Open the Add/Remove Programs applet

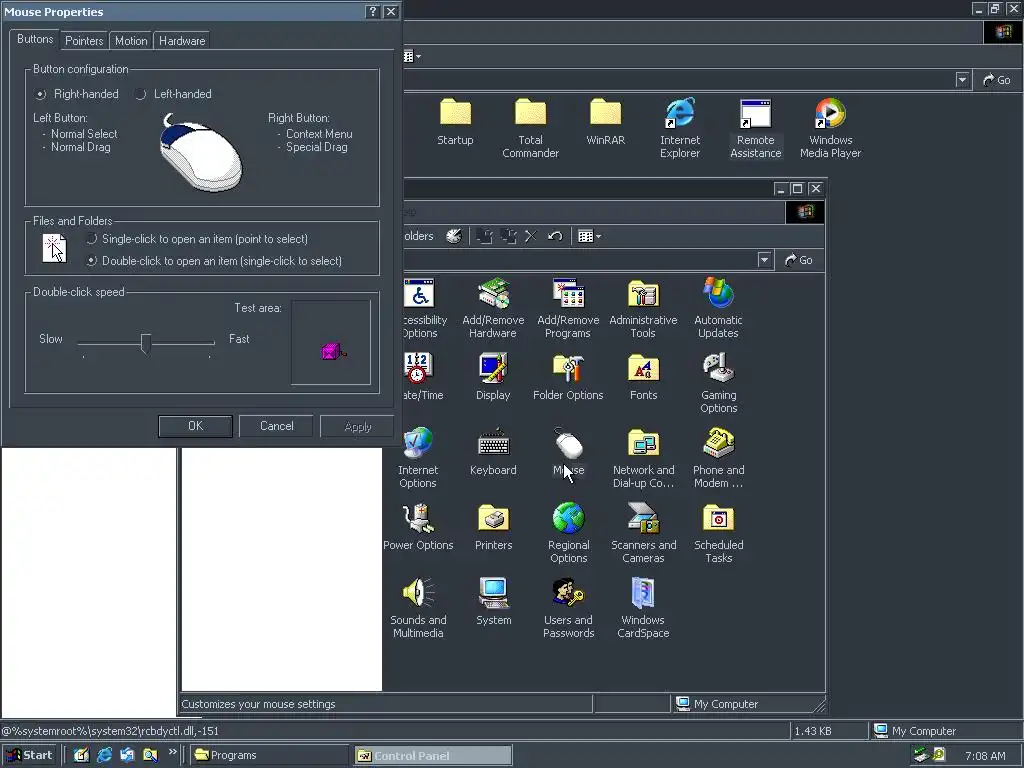pyautogui.click(x=568, y=308)
